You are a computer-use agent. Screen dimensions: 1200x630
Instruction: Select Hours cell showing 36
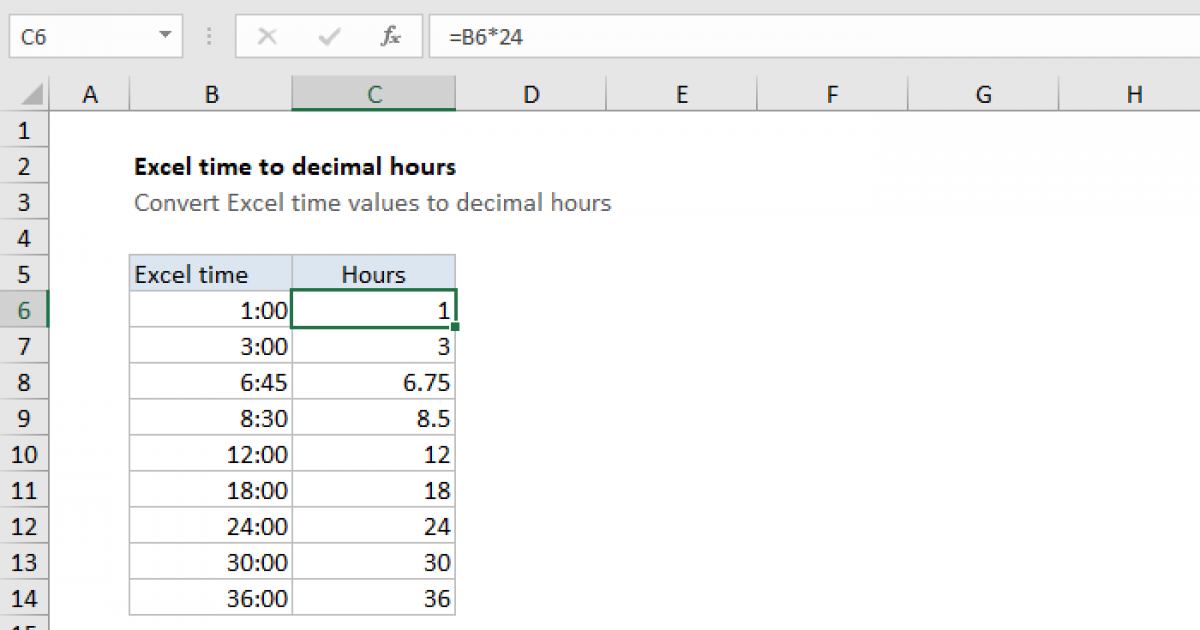[x=374, y=598]
